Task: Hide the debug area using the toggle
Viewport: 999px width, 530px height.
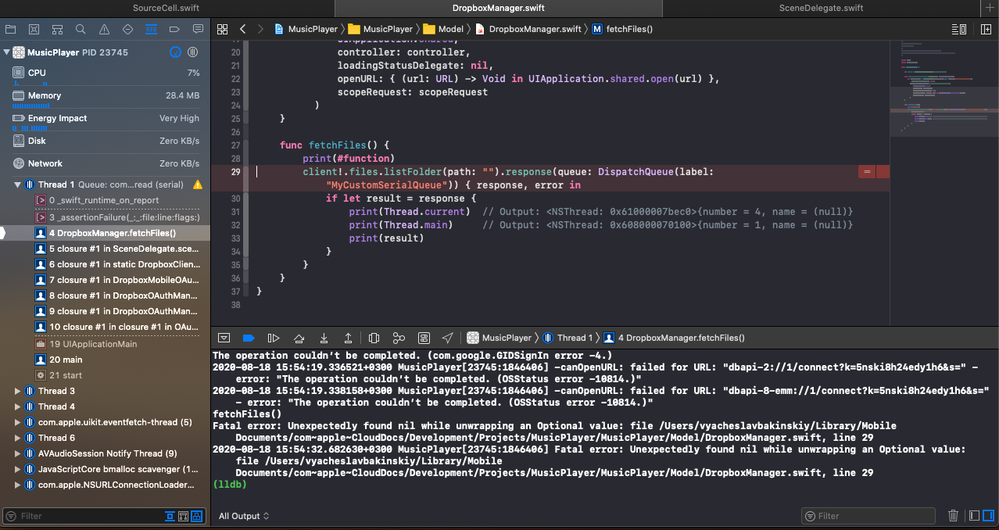Action: (x=224, y=338)
